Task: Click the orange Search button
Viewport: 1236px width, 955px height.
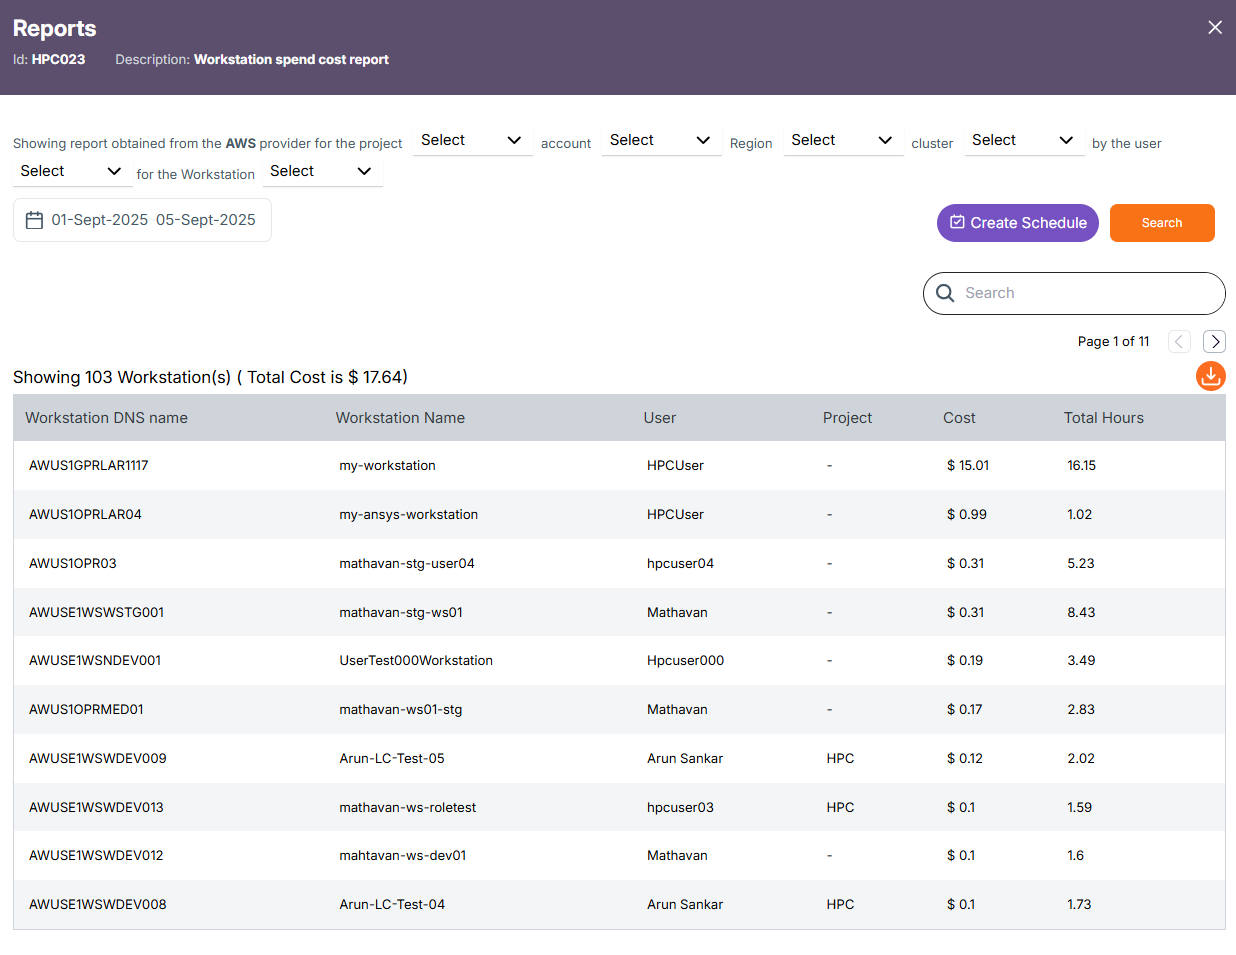Action: click(x=1162, y=223)
